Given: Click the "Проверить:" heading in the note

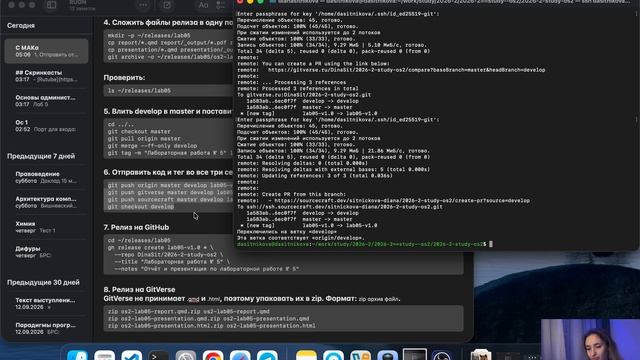Looking at the screenshot, I should click(124, 77).
